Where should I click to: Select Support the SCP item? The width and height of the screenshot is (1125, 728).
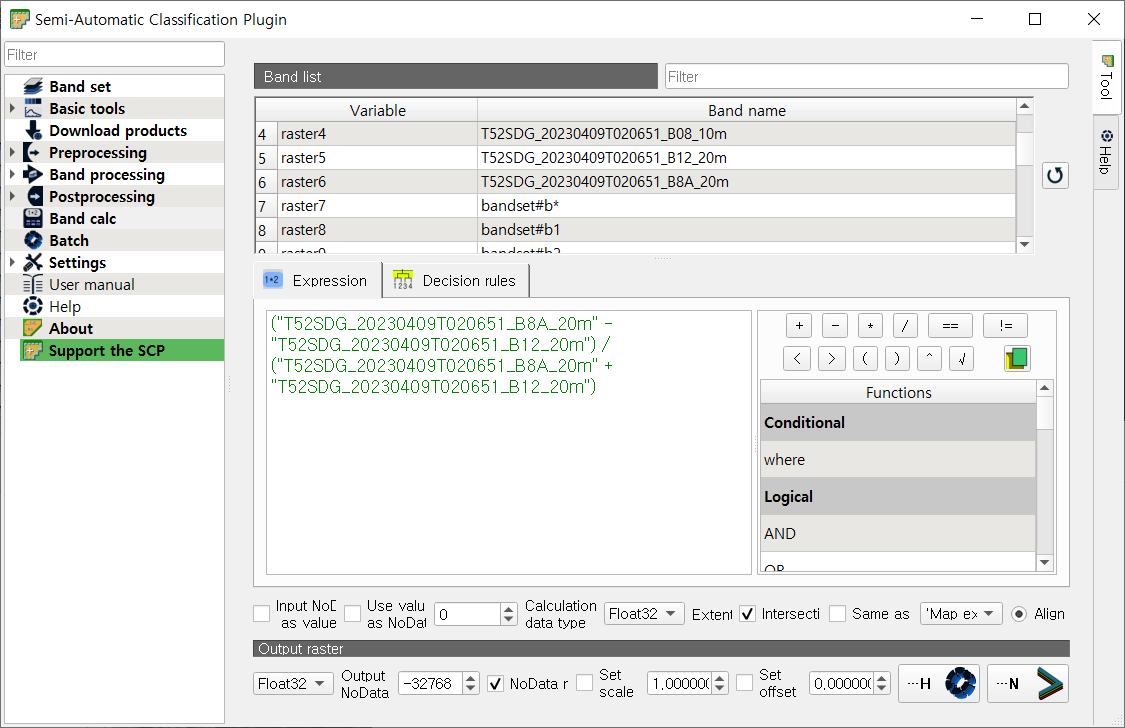click(x=122, y=351)
